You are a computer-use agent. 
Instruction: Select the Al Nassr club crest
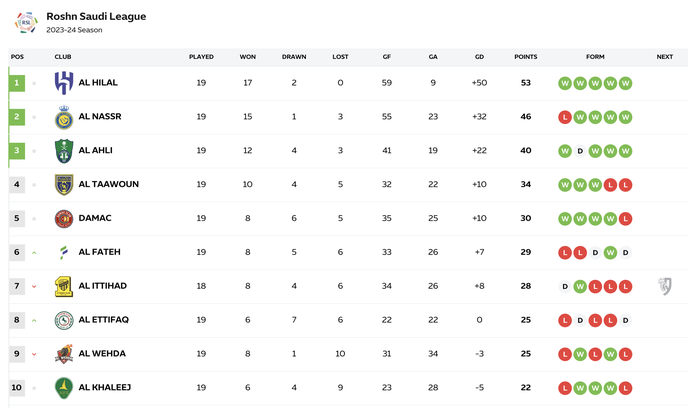[x=64, y=117]
